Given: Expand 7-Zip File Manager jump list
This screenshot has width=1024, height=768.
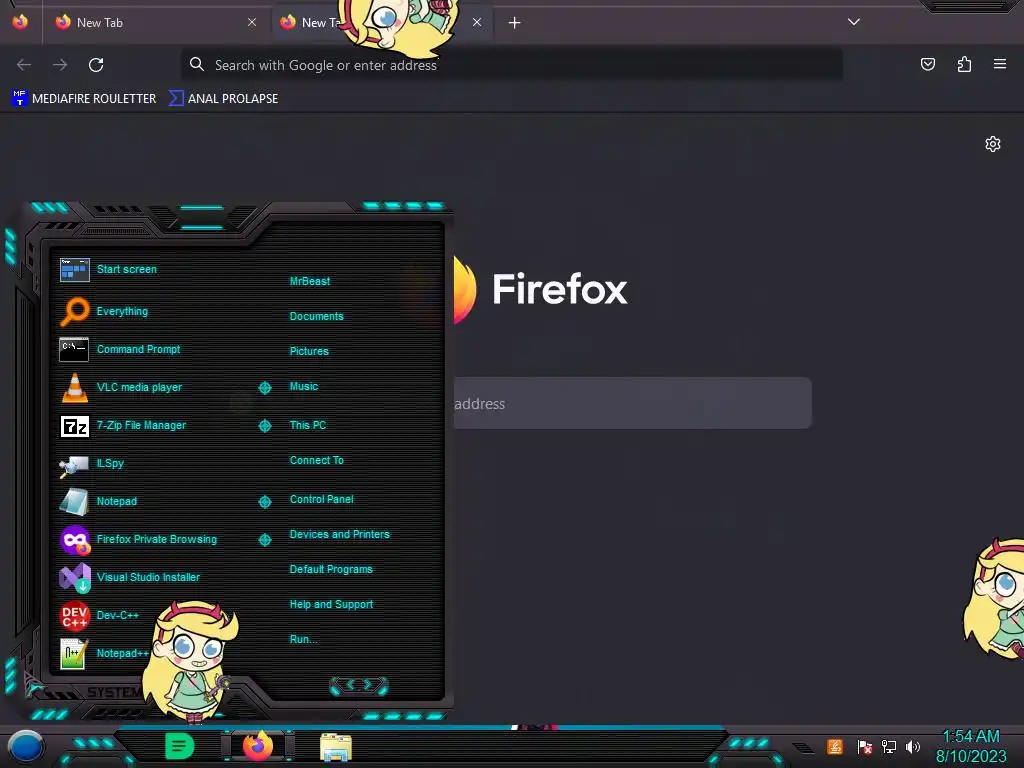Looking at the screenshot, I should click(264, 426).
